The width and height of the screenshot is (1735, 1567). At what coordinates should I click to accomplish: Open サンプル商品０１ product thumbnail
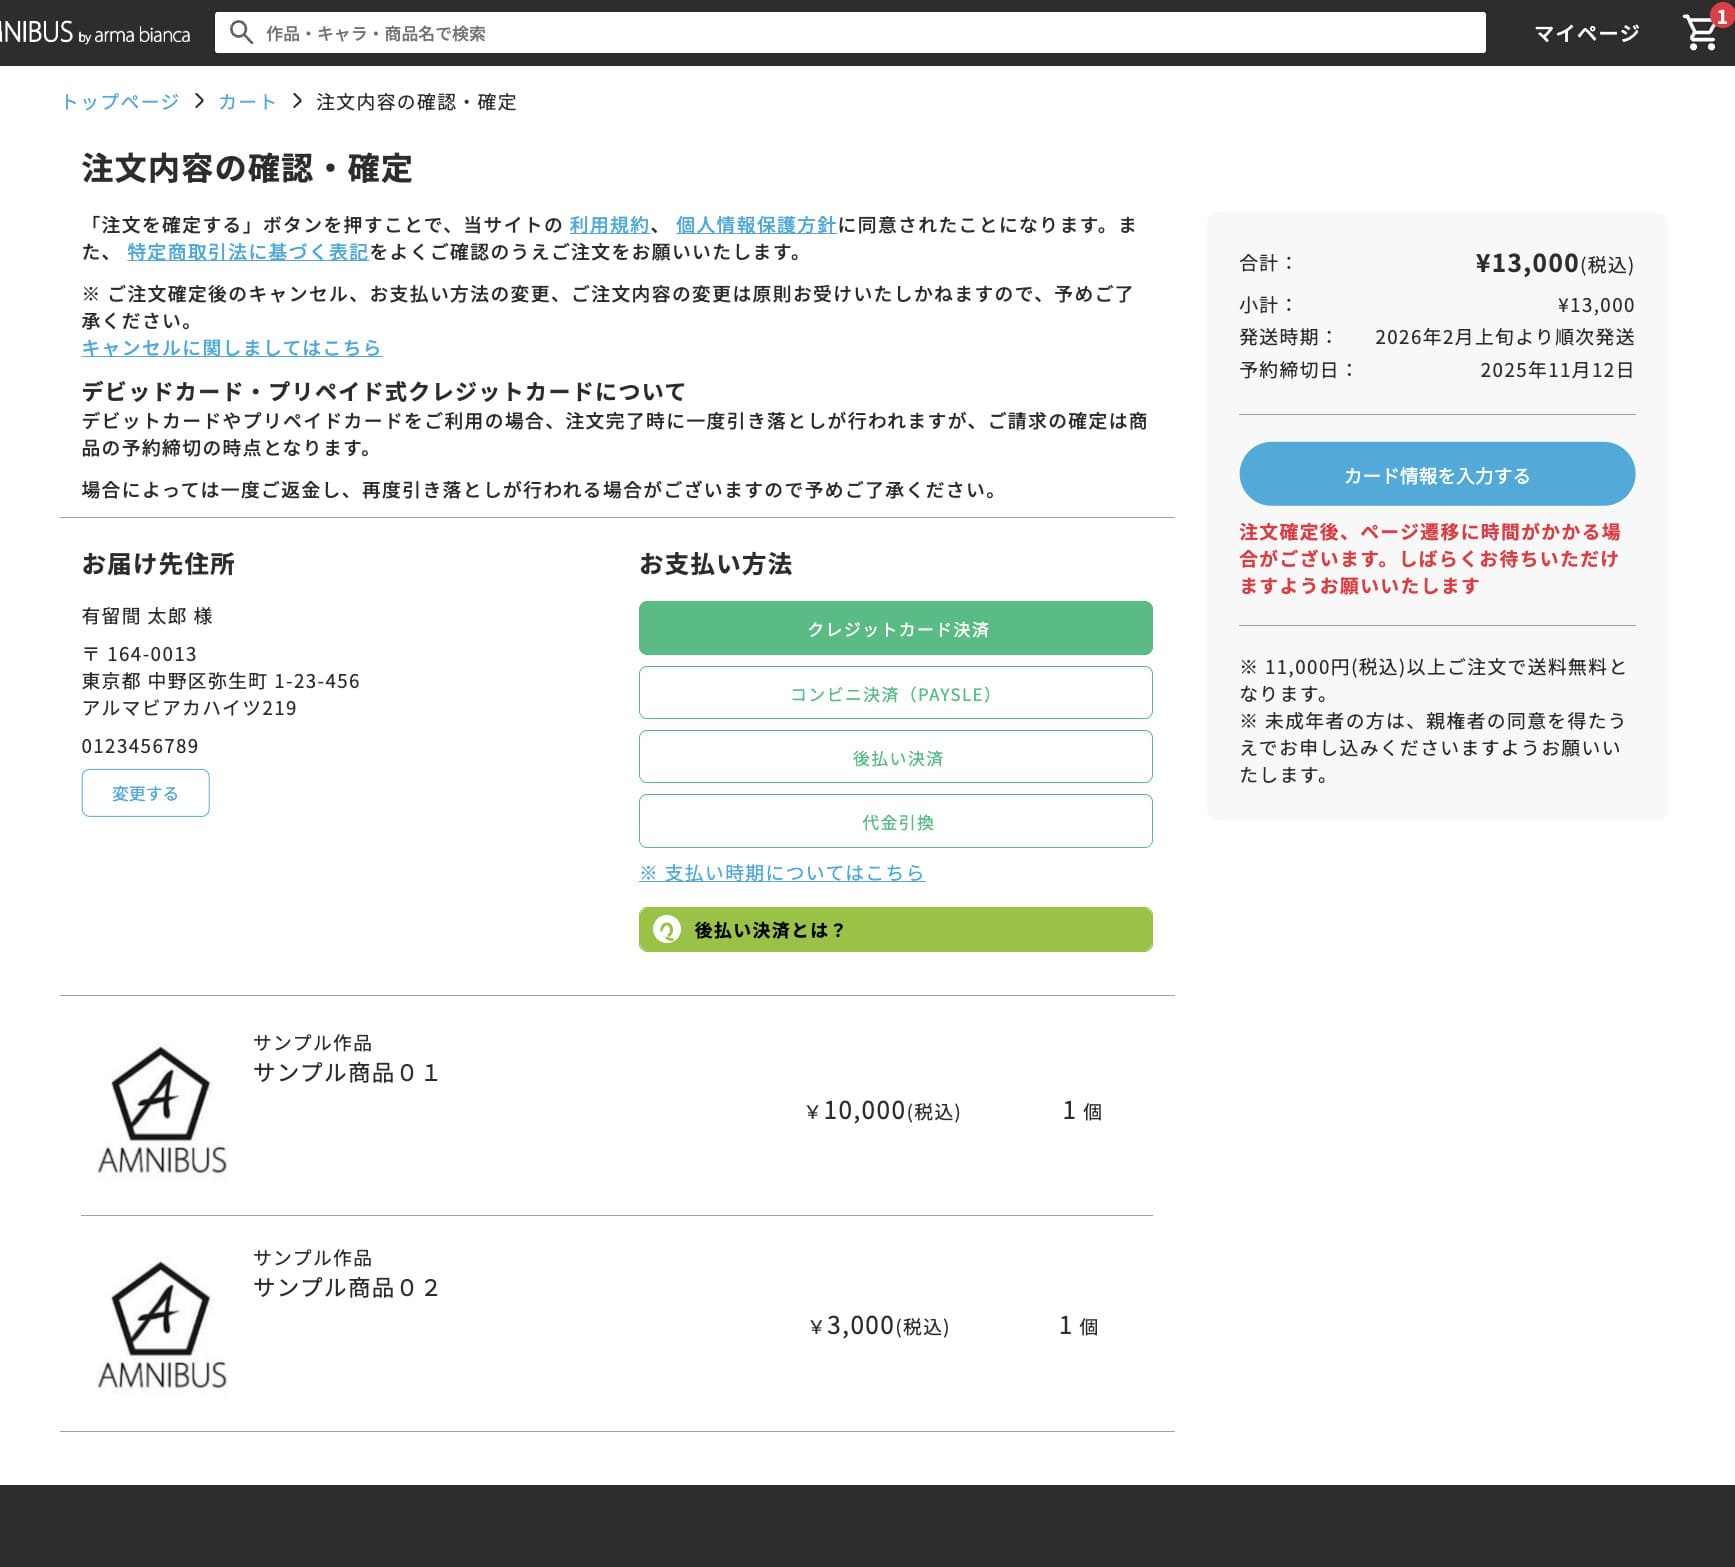pos(161,1109)
